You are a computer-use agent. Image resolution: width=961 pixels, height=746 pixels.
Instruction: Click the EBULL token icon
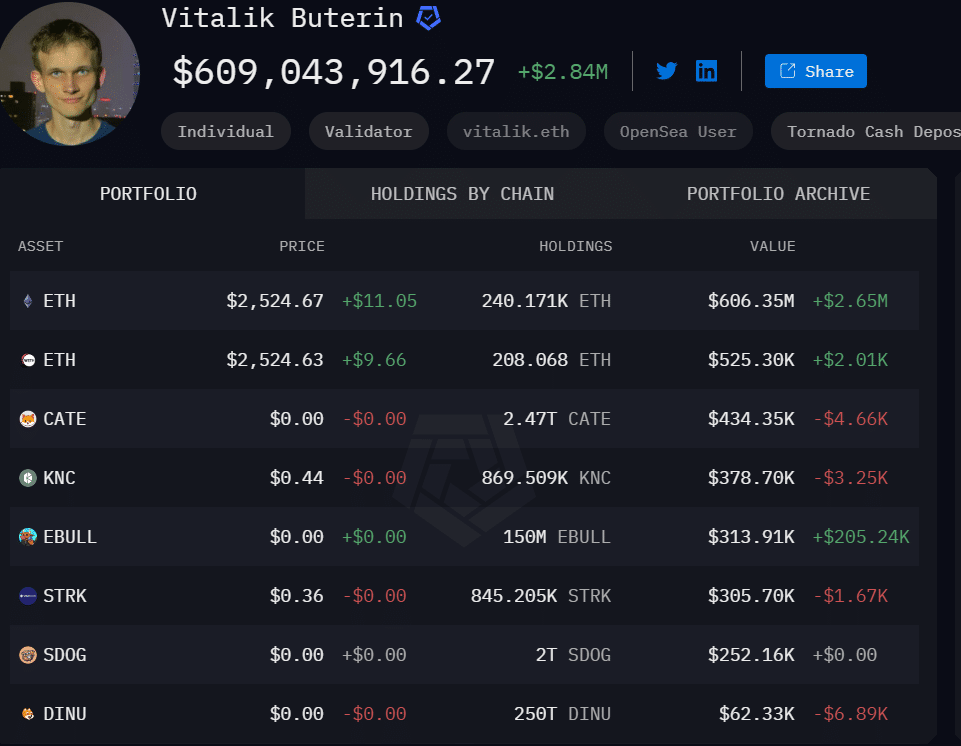(28, 537)
